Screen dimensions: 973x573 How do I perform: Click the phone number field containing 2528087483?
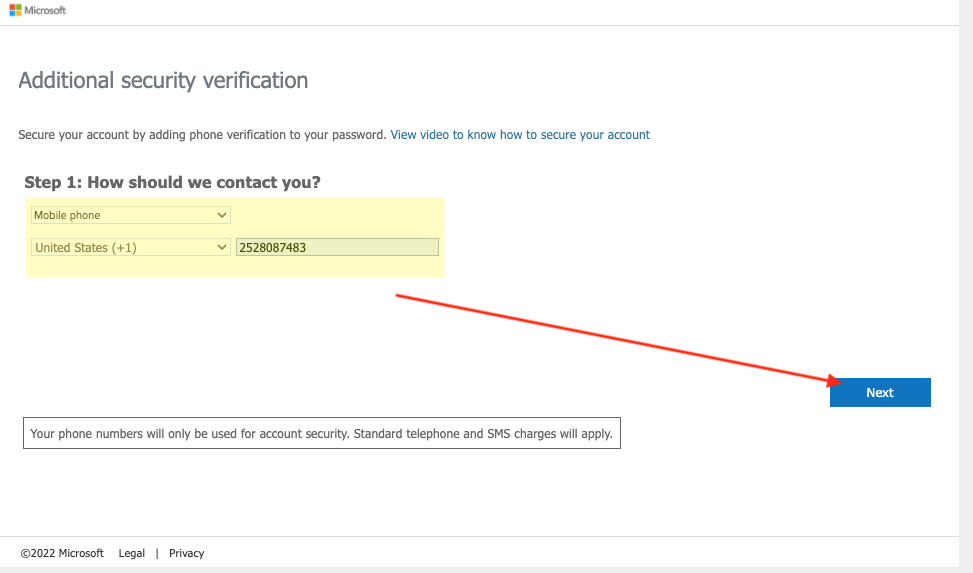point(337,248)
